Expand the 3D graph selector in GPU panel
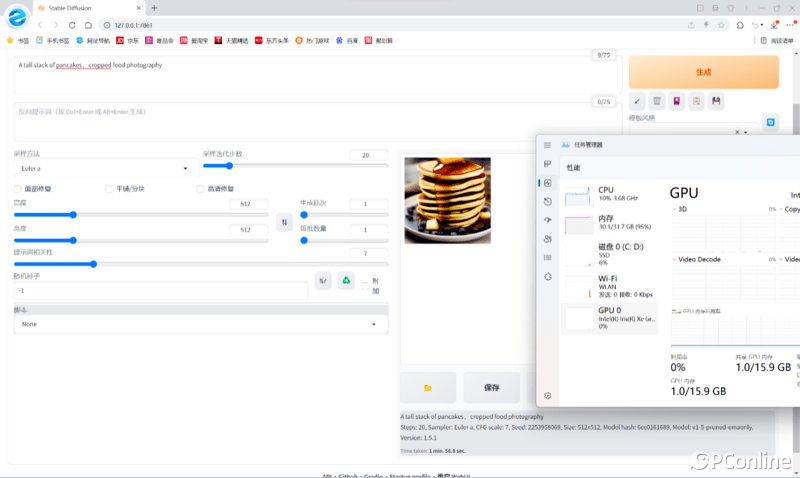This screenshot has height=478, width=800. (x=675, y=209)
